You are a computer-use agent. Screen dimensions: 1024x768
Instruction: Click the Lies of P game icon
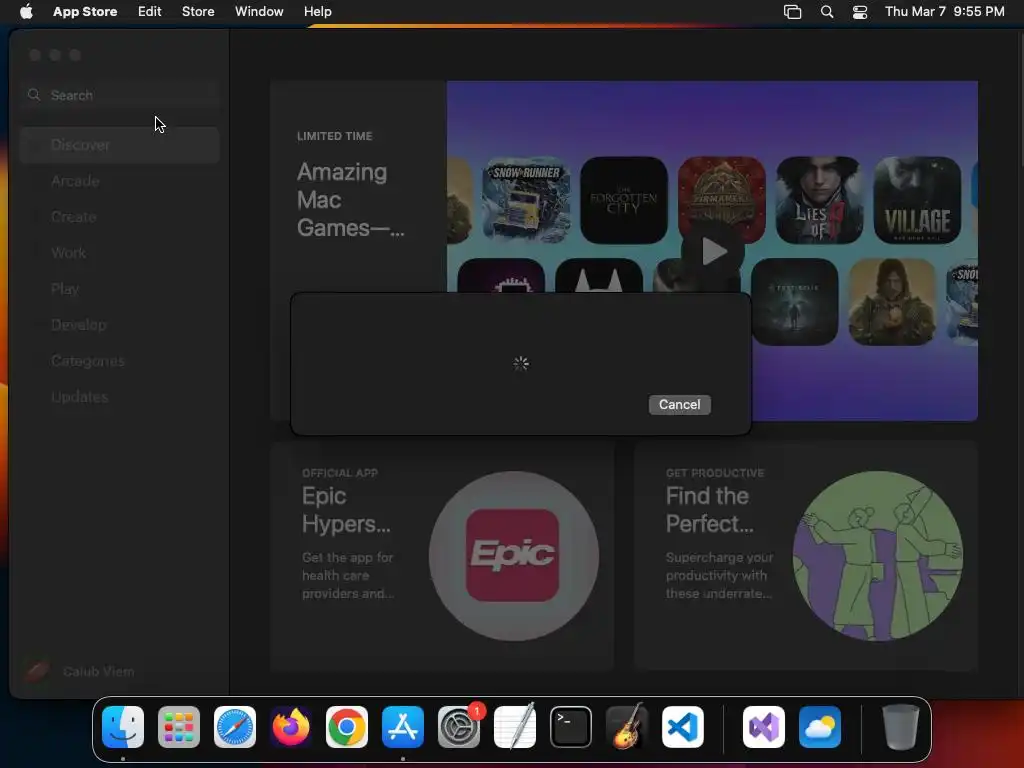coord(819,200)
